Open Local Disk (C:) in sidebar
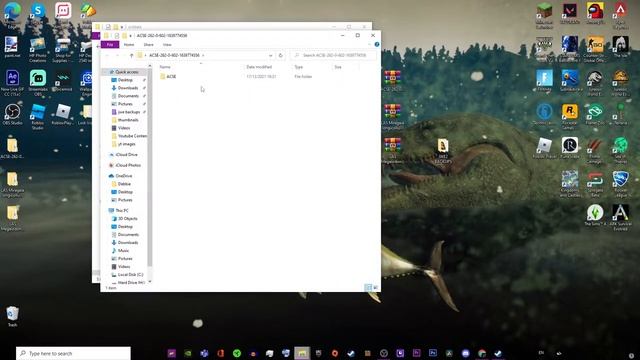 130,275
